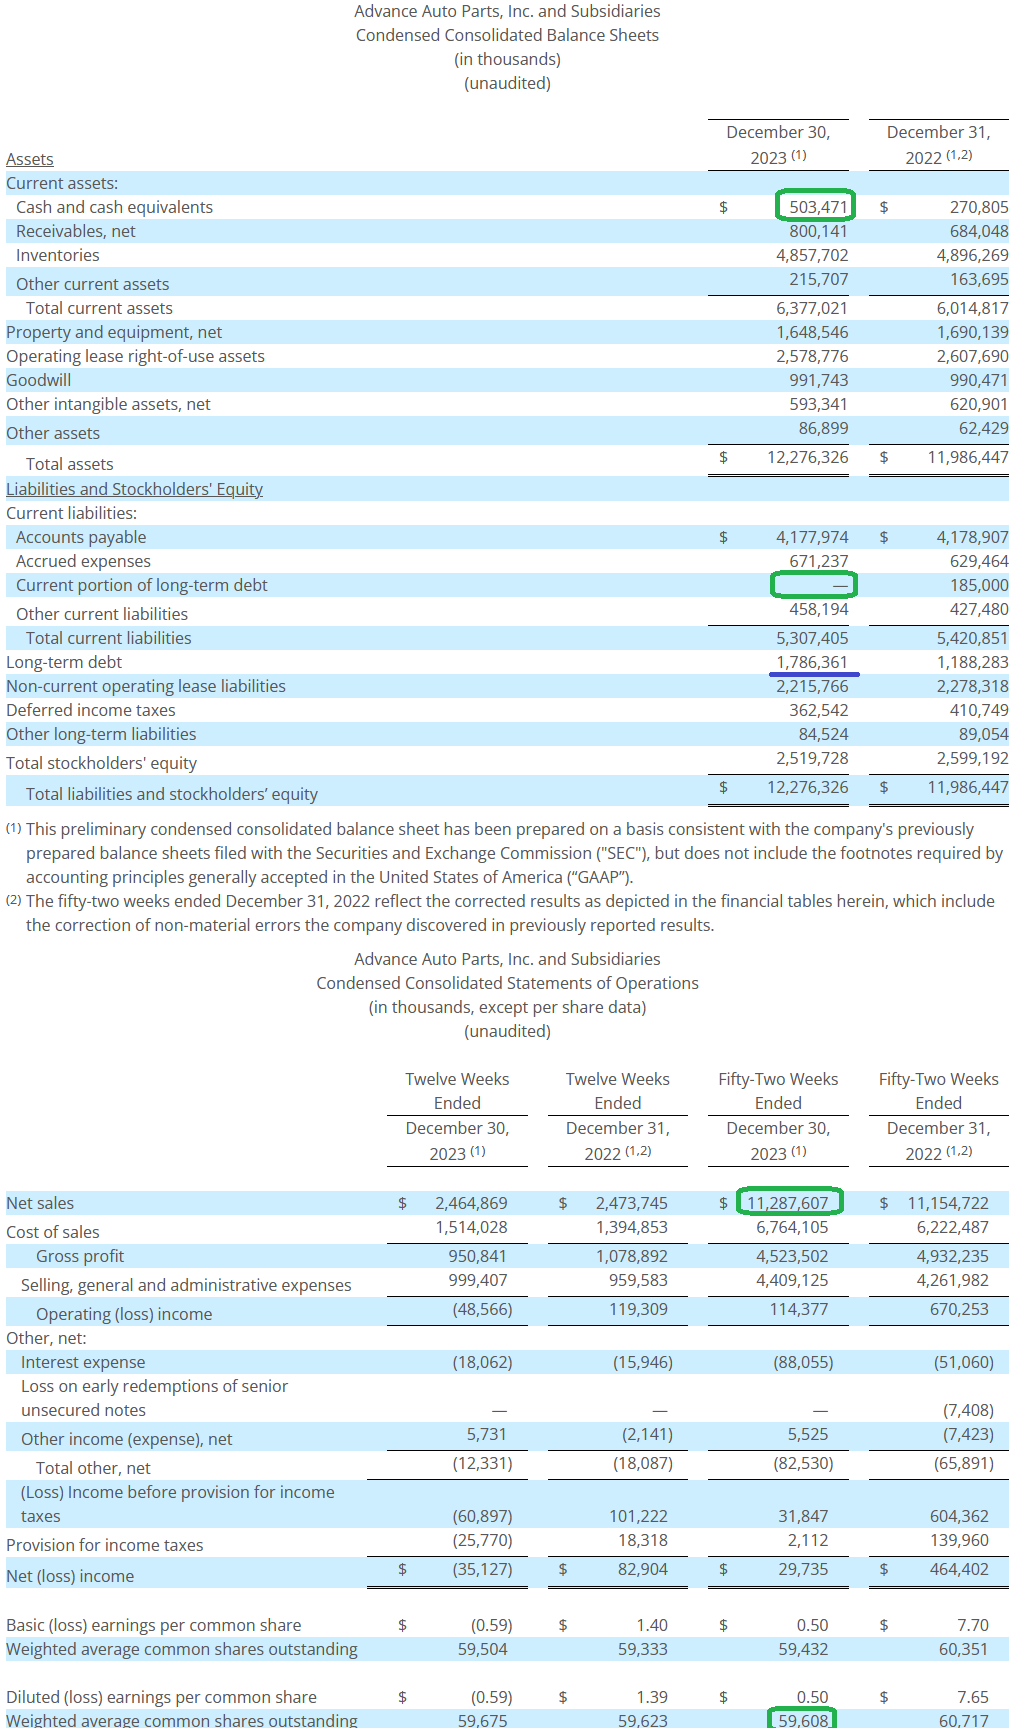Click the "Cash and cash equivalents" row label
The image size is (1012, 1728).
[x=114, y=207]
